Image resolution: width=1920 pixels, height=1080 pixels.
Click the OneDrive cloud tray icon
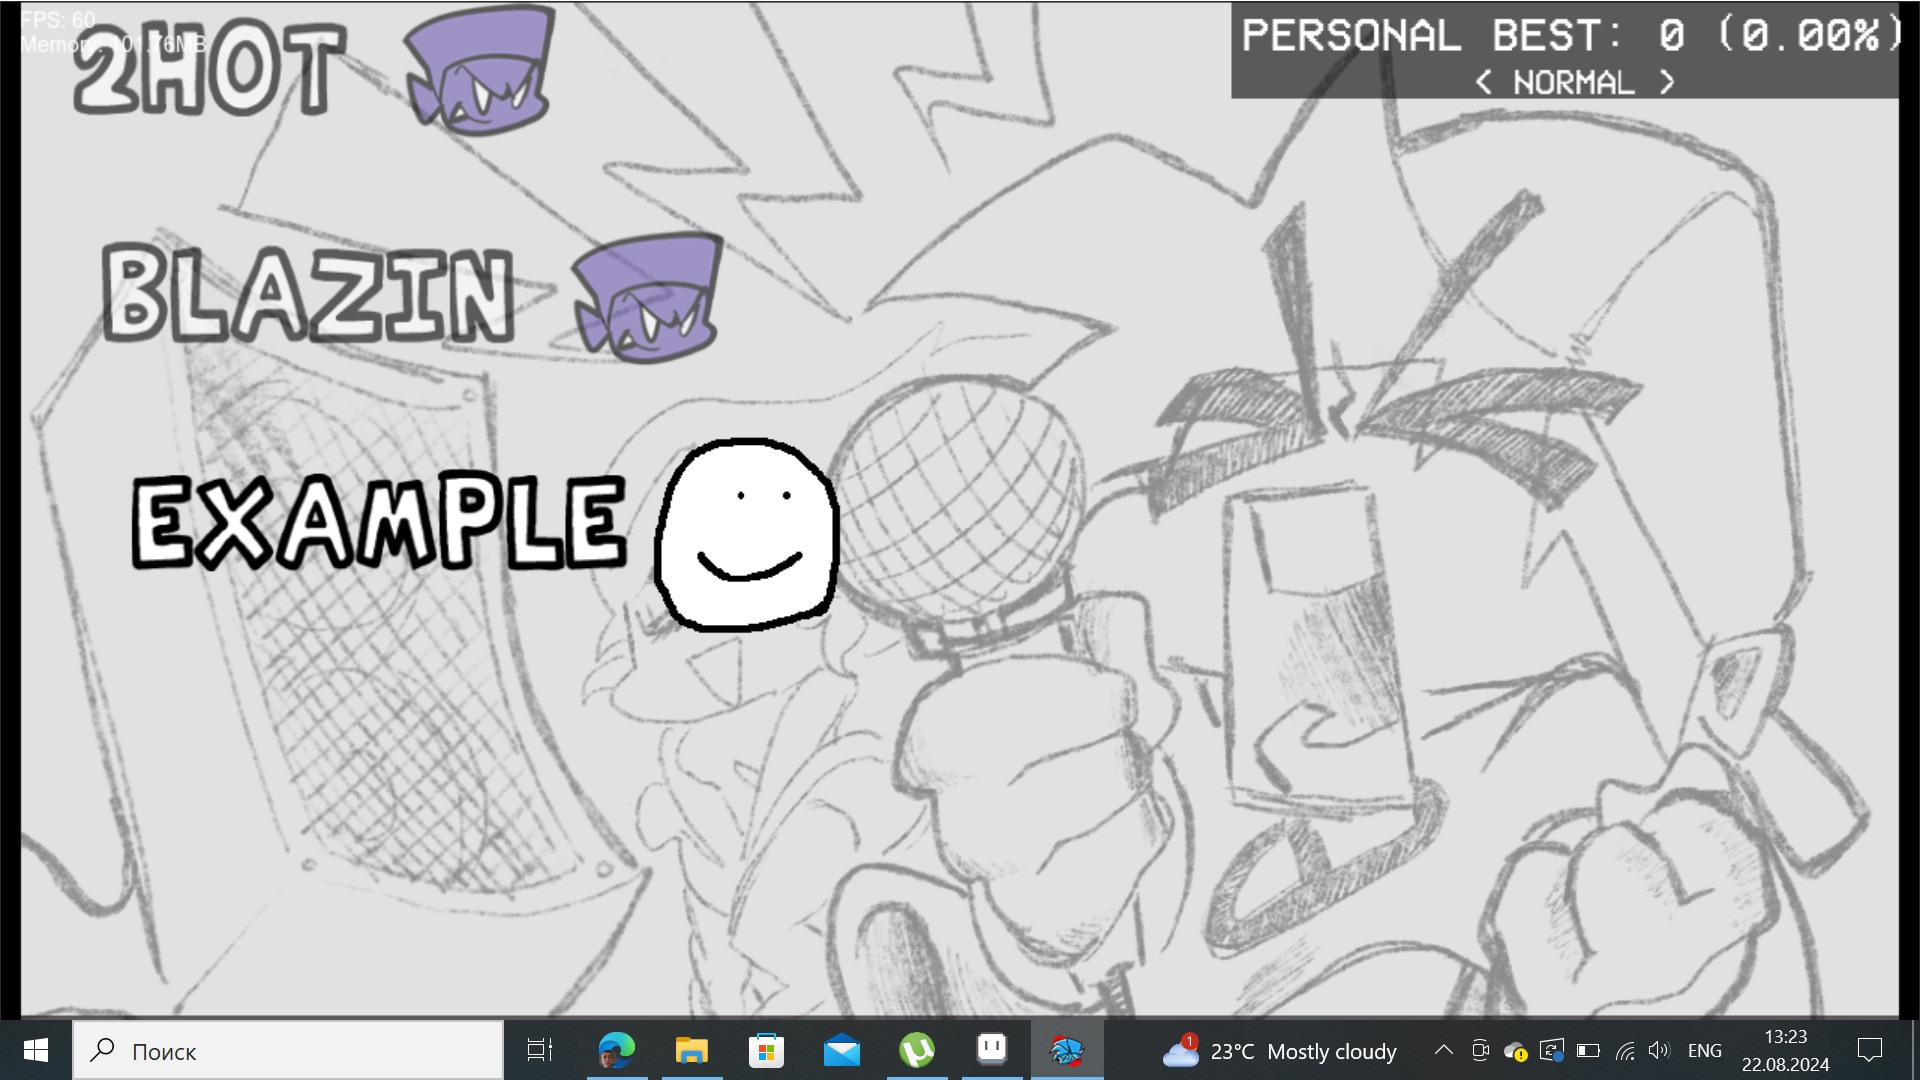coord(1516,1051)
